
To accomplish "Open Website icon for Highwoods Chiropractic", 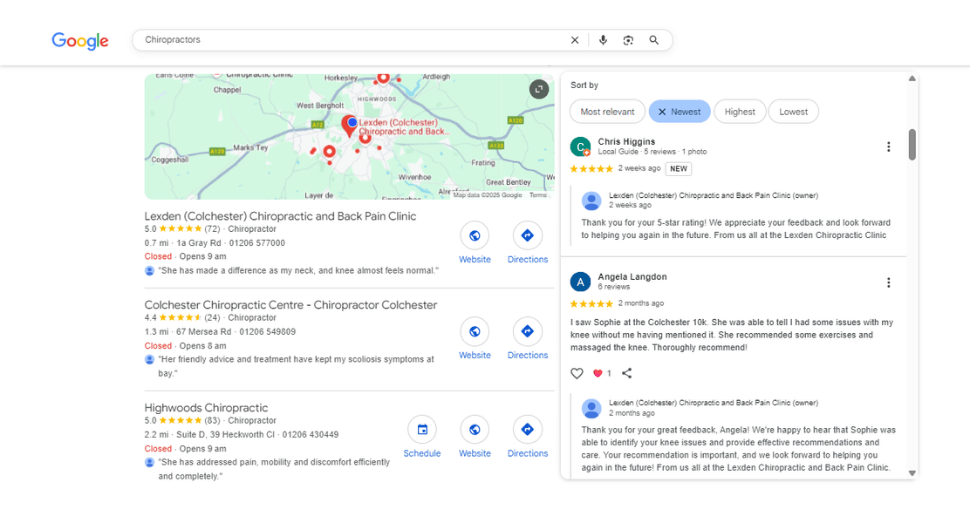I will [x=474, y=430].
